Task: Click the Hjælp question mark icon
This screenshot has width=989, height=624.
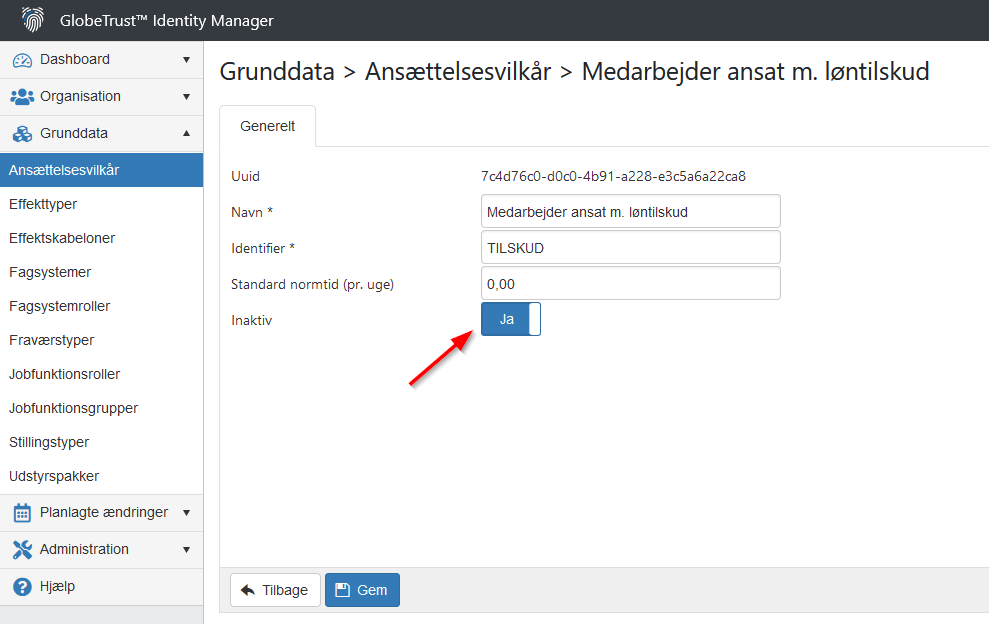Action: click(22, 587)
